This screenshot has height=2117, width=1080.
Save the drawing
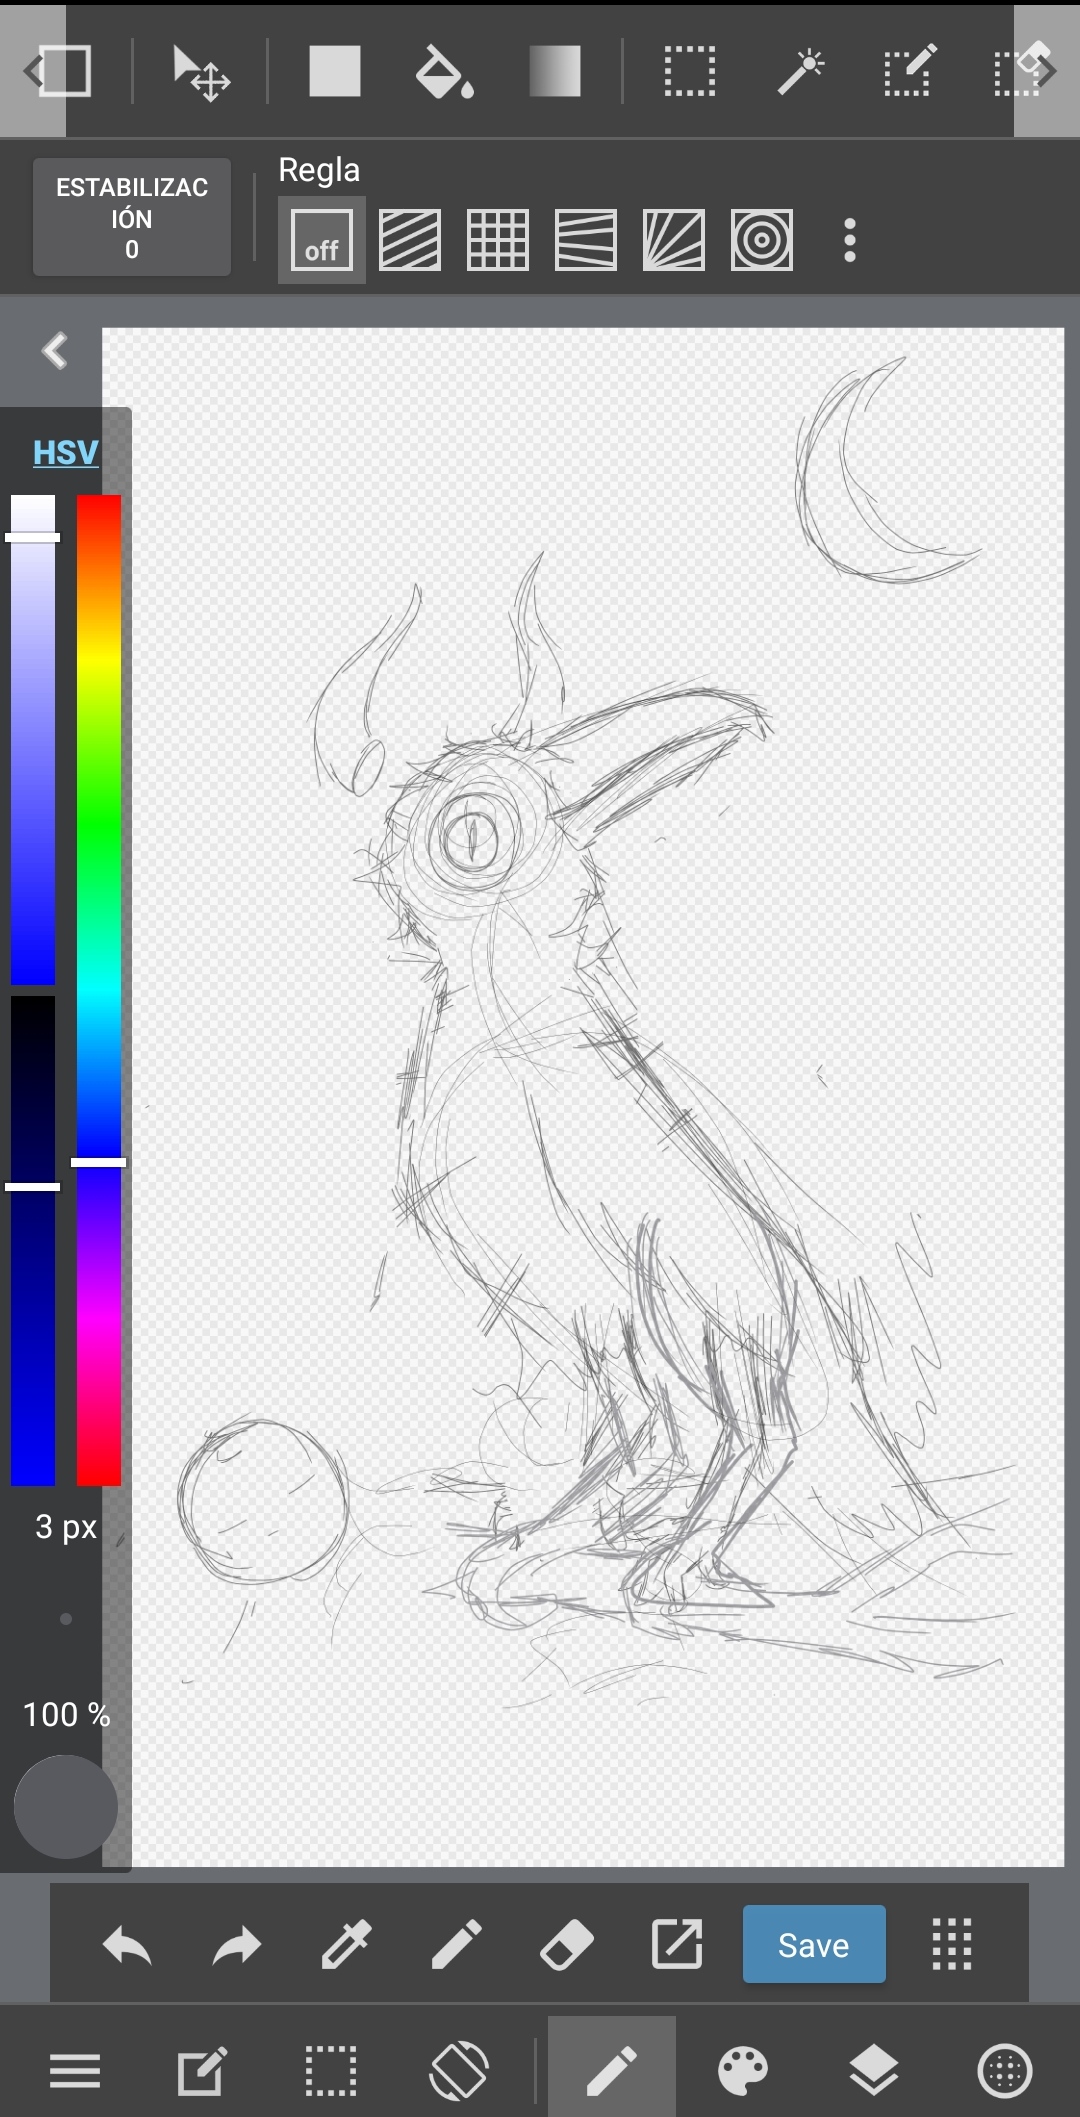814,1944
